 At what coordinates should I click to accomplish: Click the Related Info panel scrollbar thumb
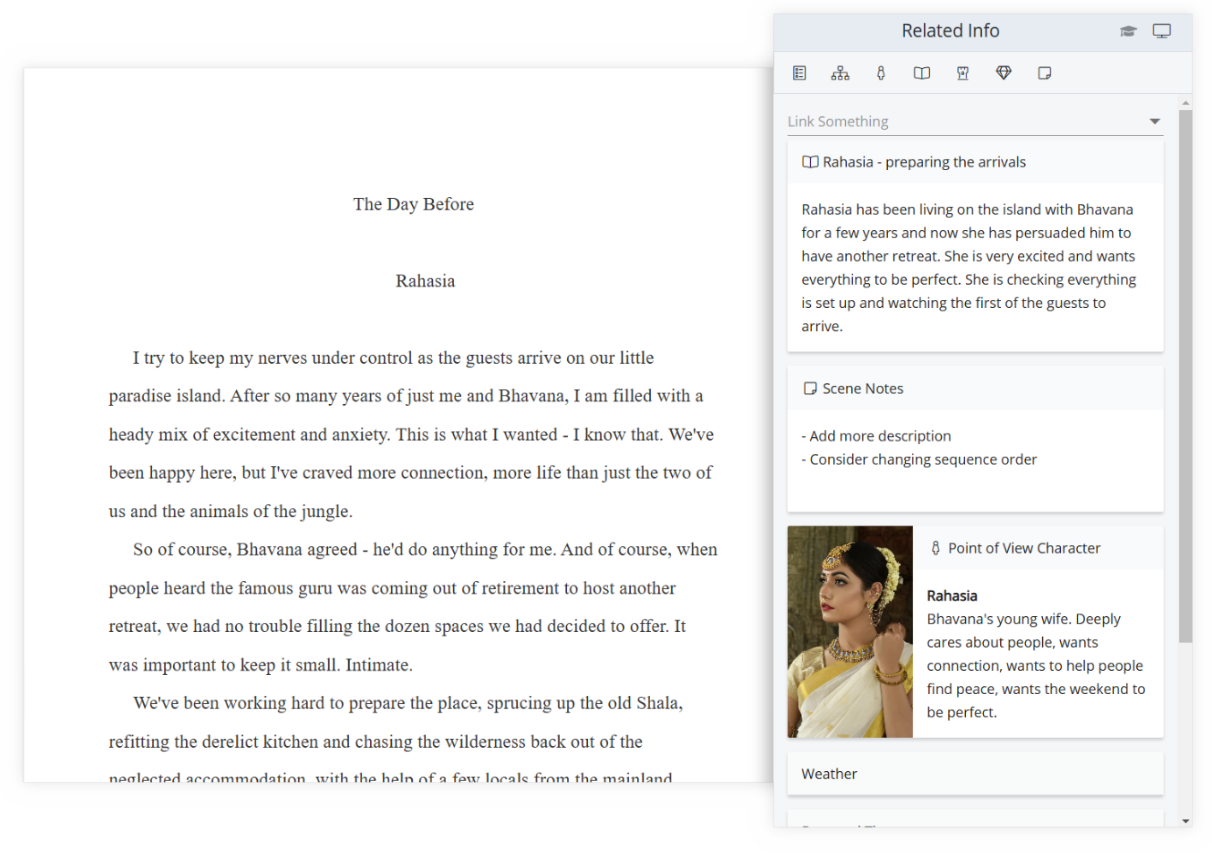pos(1185,375)
